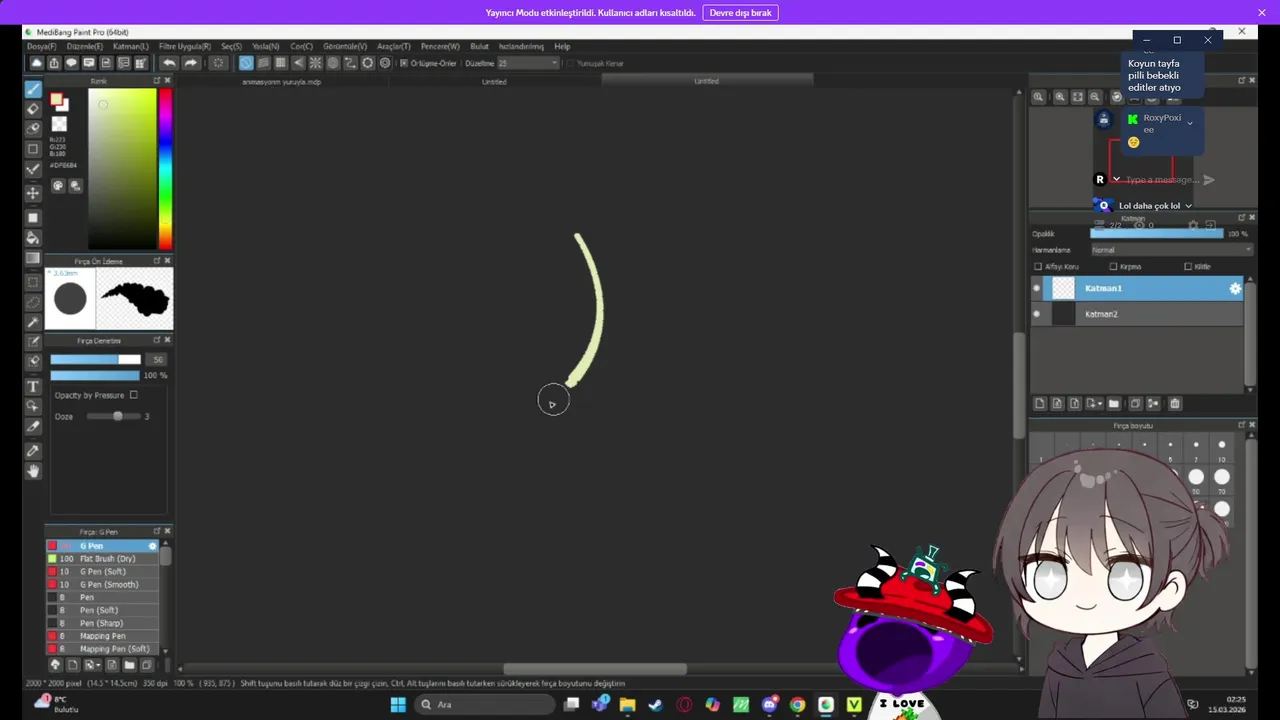Open the Katman(L) menu
This screenshot has height=720, width=1280.
tap(131, 46)
